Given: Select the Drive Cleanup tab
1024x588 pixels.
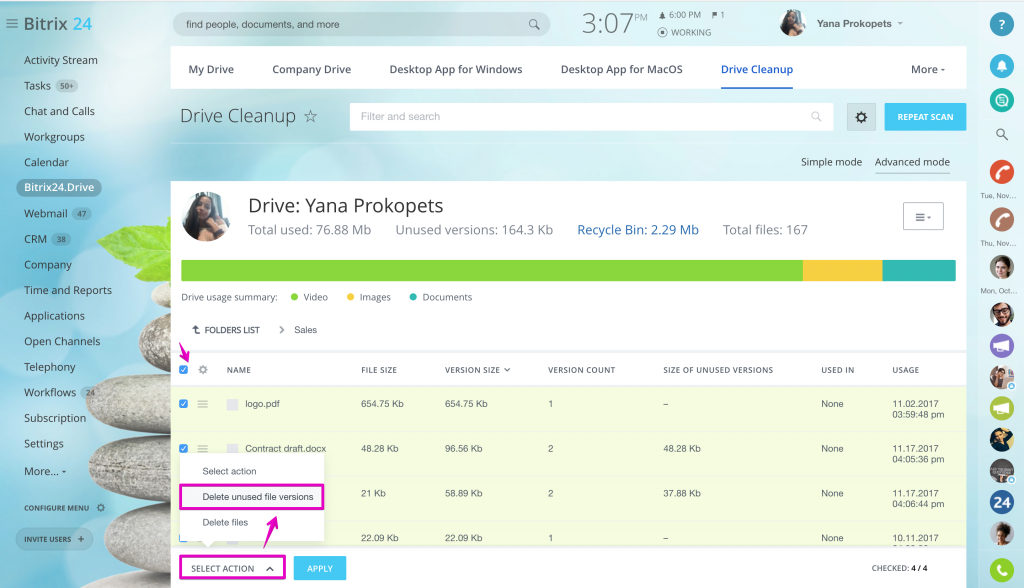Looking at the screenshot, I should 757,69.
